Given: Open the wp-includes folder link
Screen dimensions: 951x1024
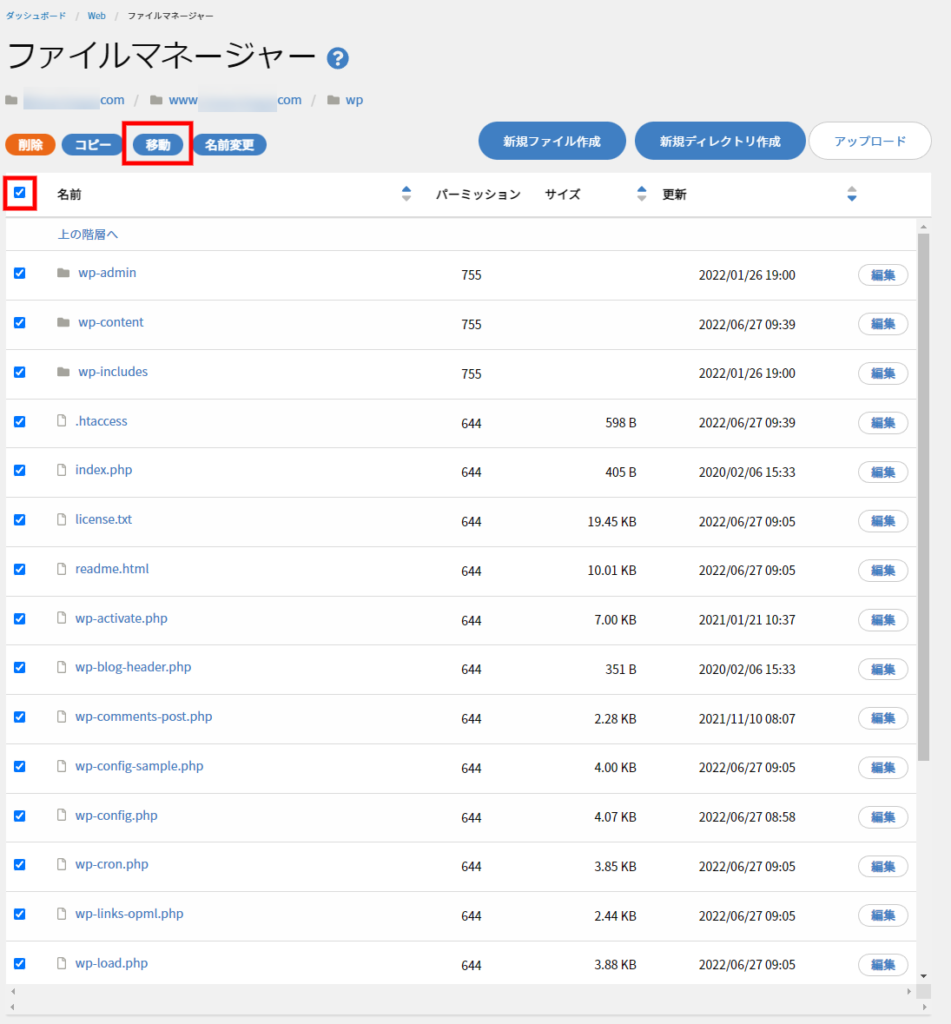Looking at the screenshot, I should point(113,372).
